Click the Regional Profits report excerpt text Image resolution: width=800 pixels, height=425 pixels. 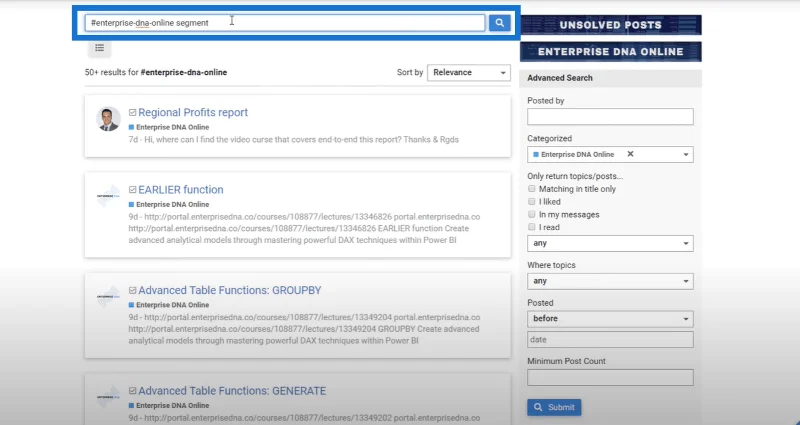point(293,139)
